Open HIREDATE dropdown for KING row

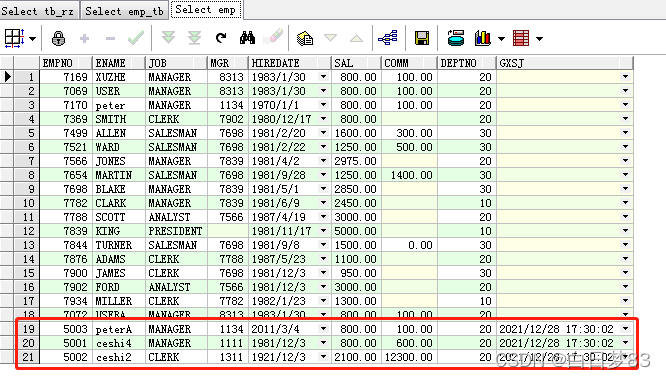pos(324,231)
